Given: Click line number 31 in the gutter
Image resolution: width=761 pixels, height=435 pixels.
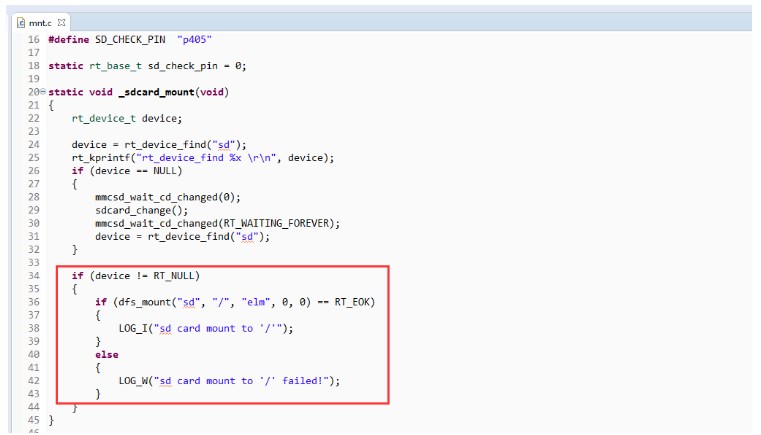Looking at the screenshot, I should click(x=33, y=236).
